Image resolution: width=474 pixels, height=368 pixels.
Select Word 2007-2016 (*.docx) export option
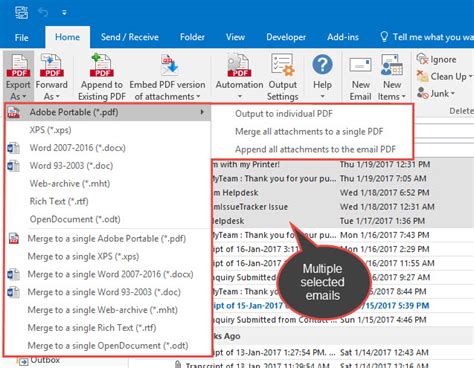click(x=77, y=148)
